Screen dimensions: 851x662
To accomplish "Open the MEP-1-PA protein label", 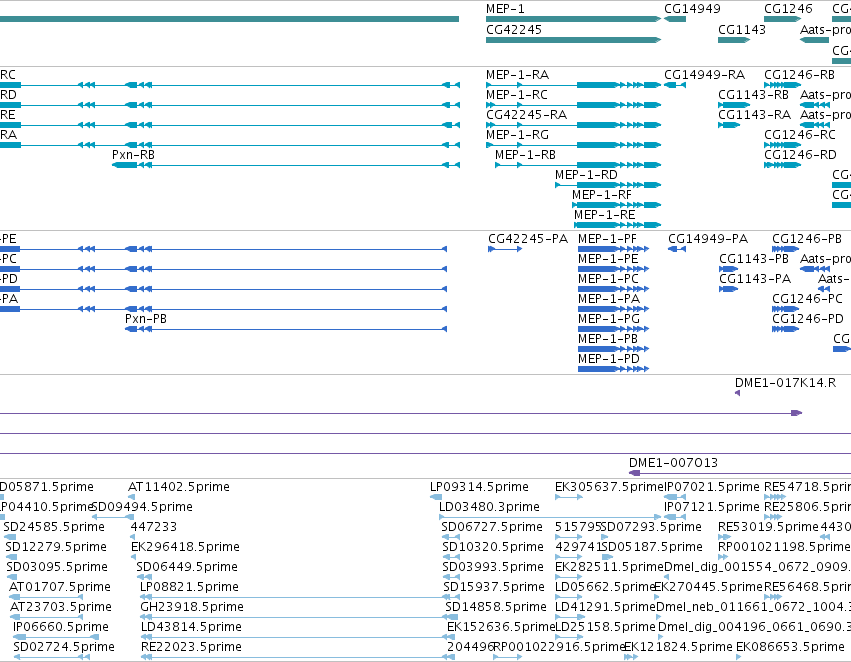I will pos(608,299).
